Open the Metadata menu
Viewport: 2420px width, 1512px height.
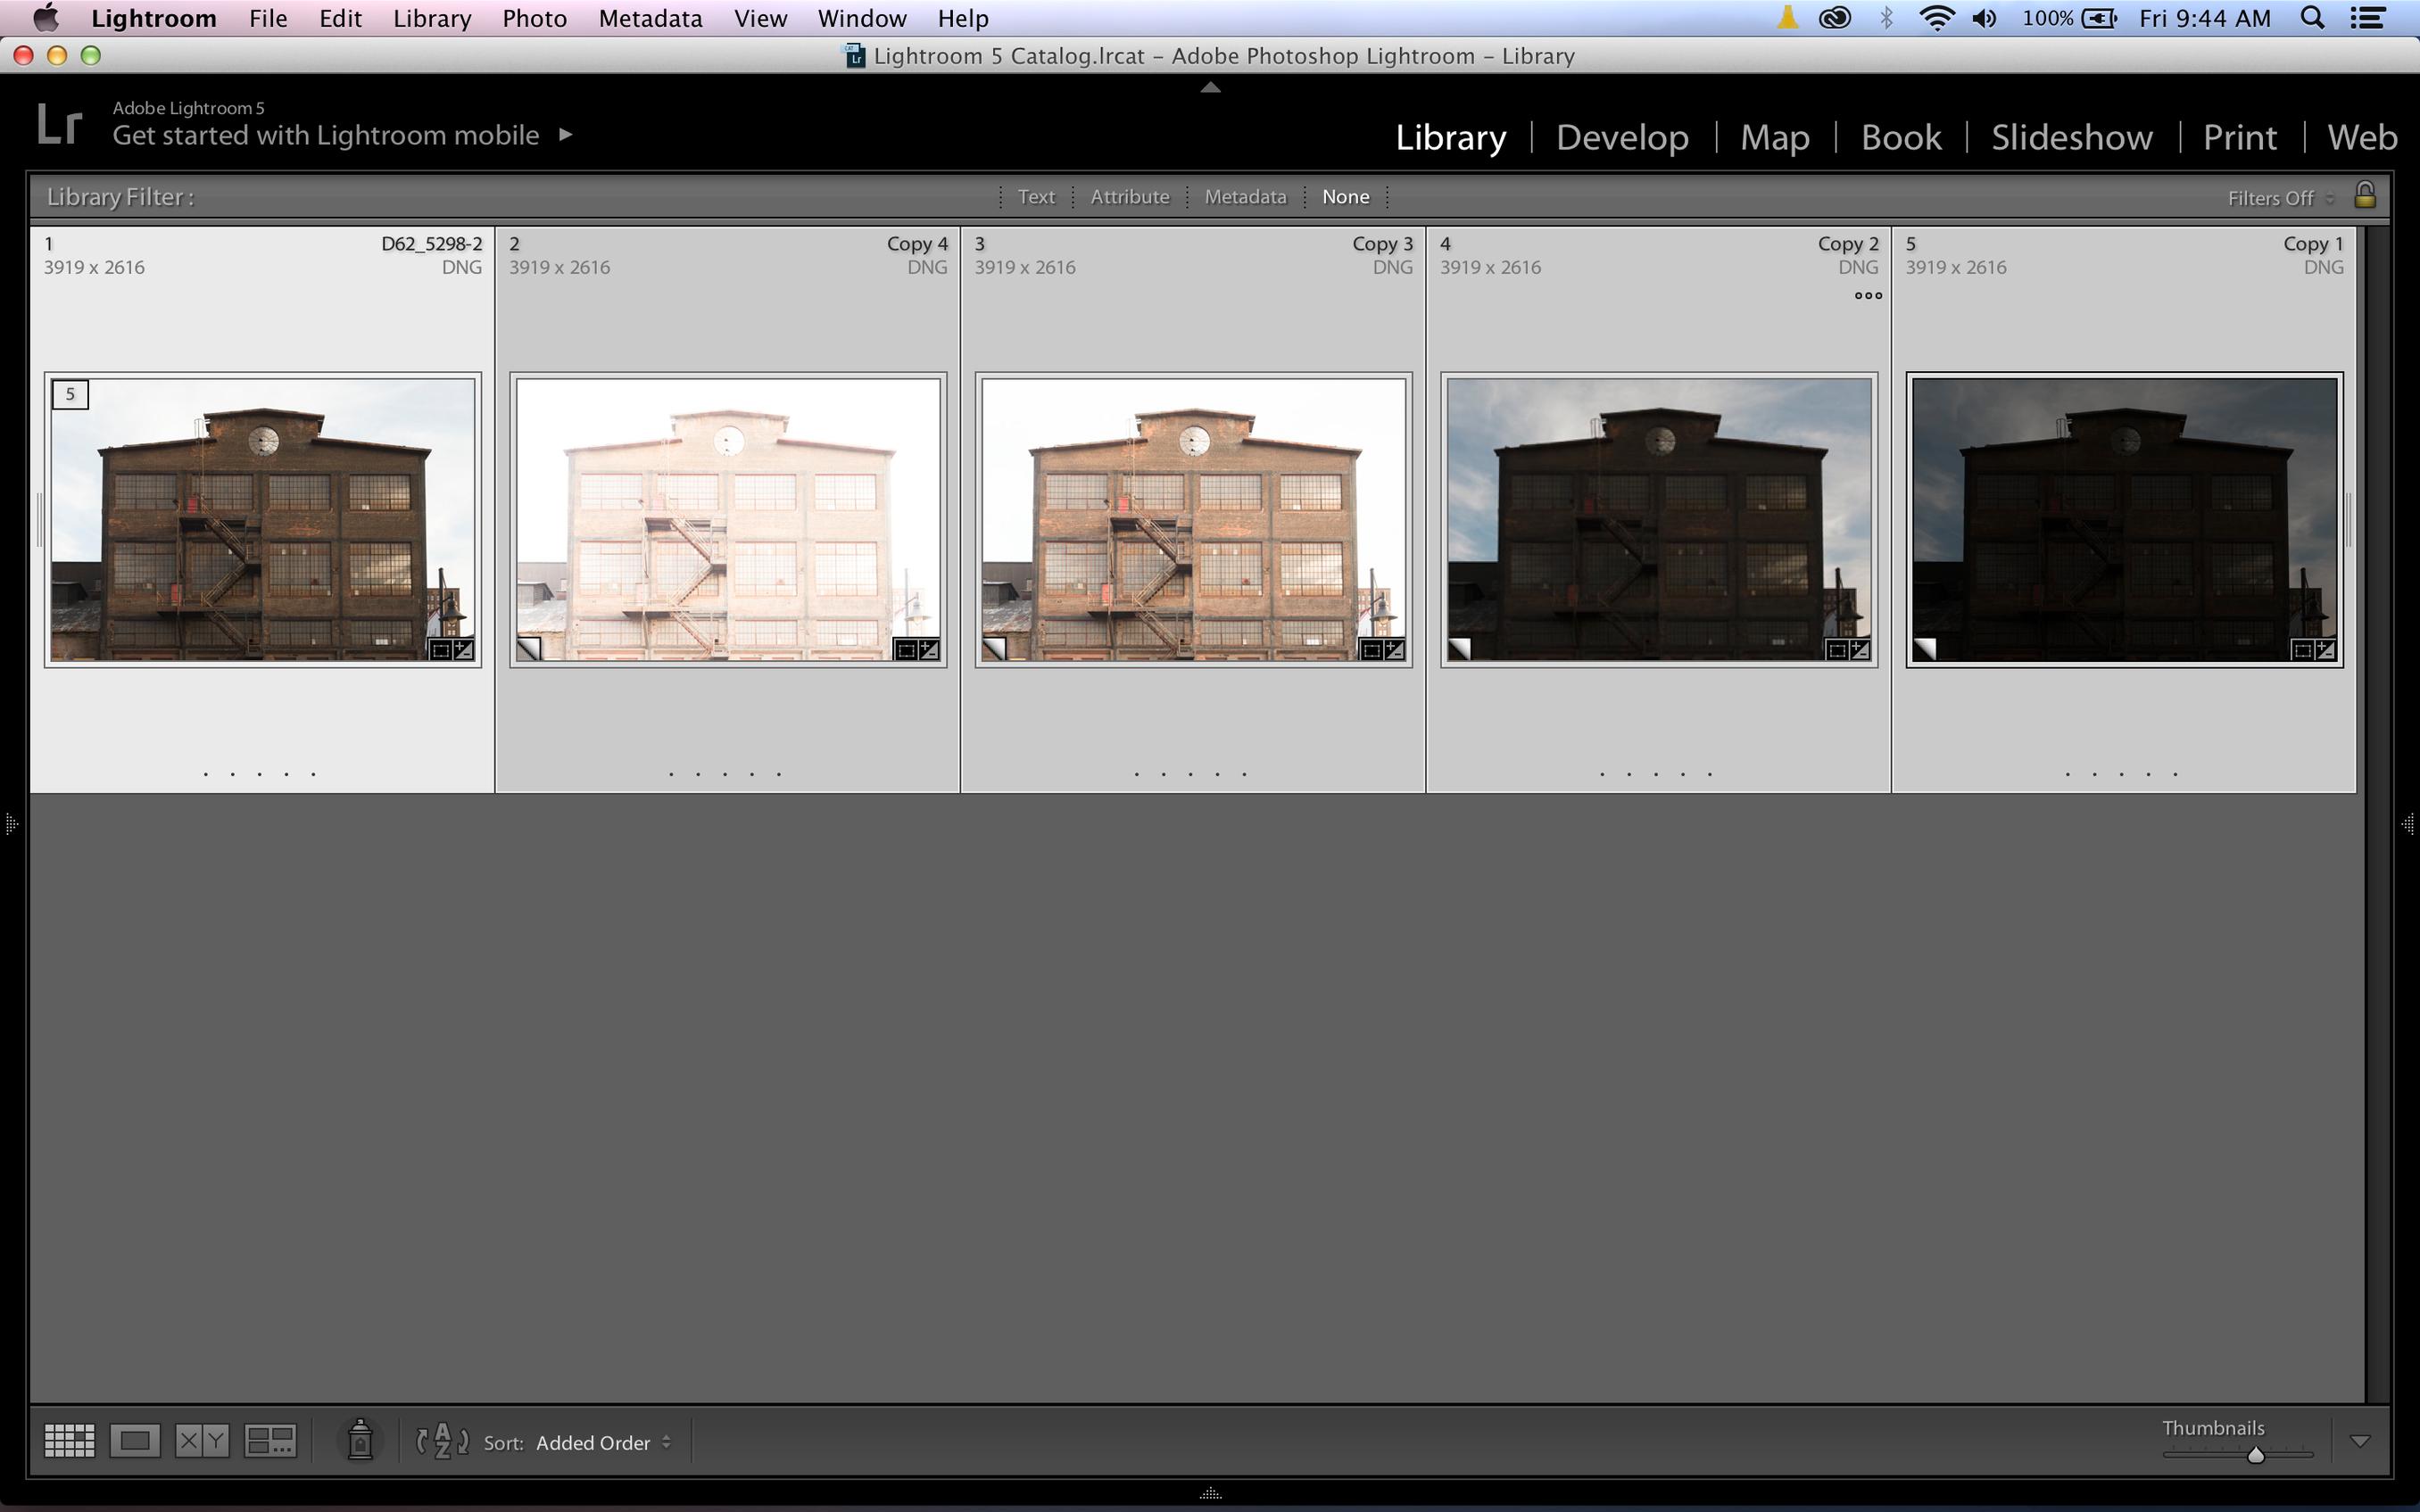(x=650, y=18)
